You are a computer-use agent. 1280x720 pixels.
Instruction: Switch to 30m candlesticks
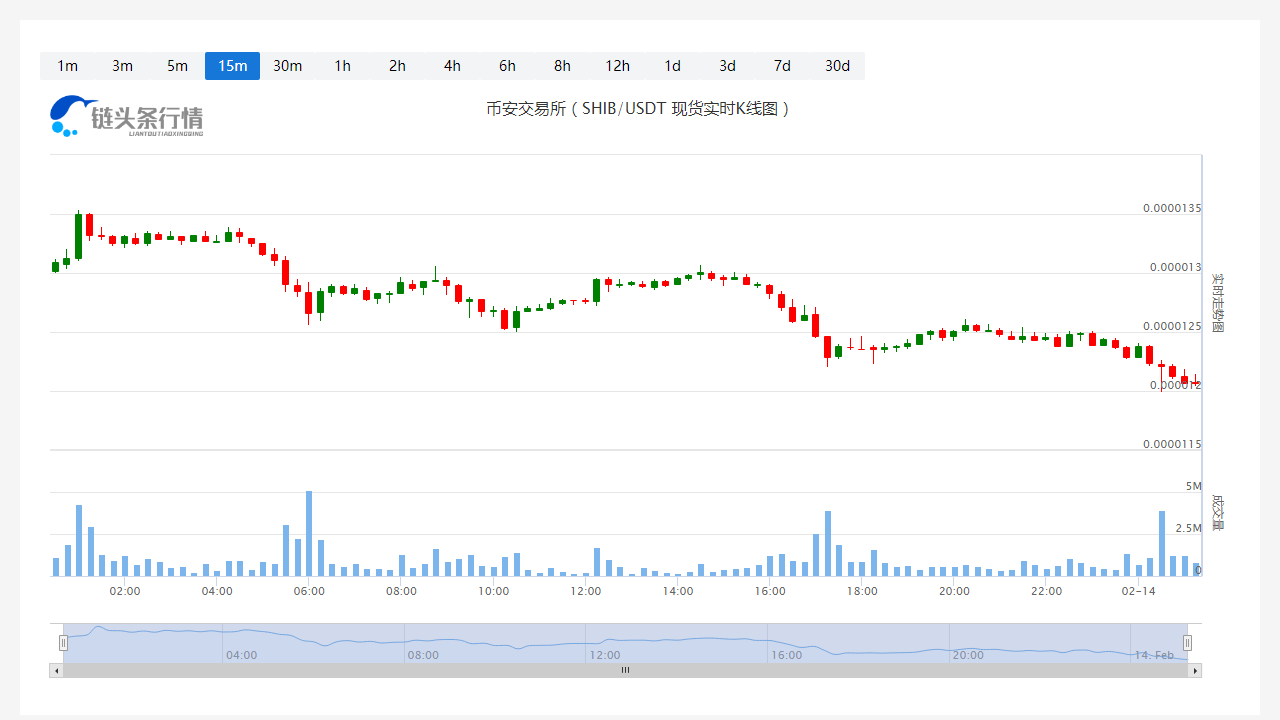pos(287,66)
